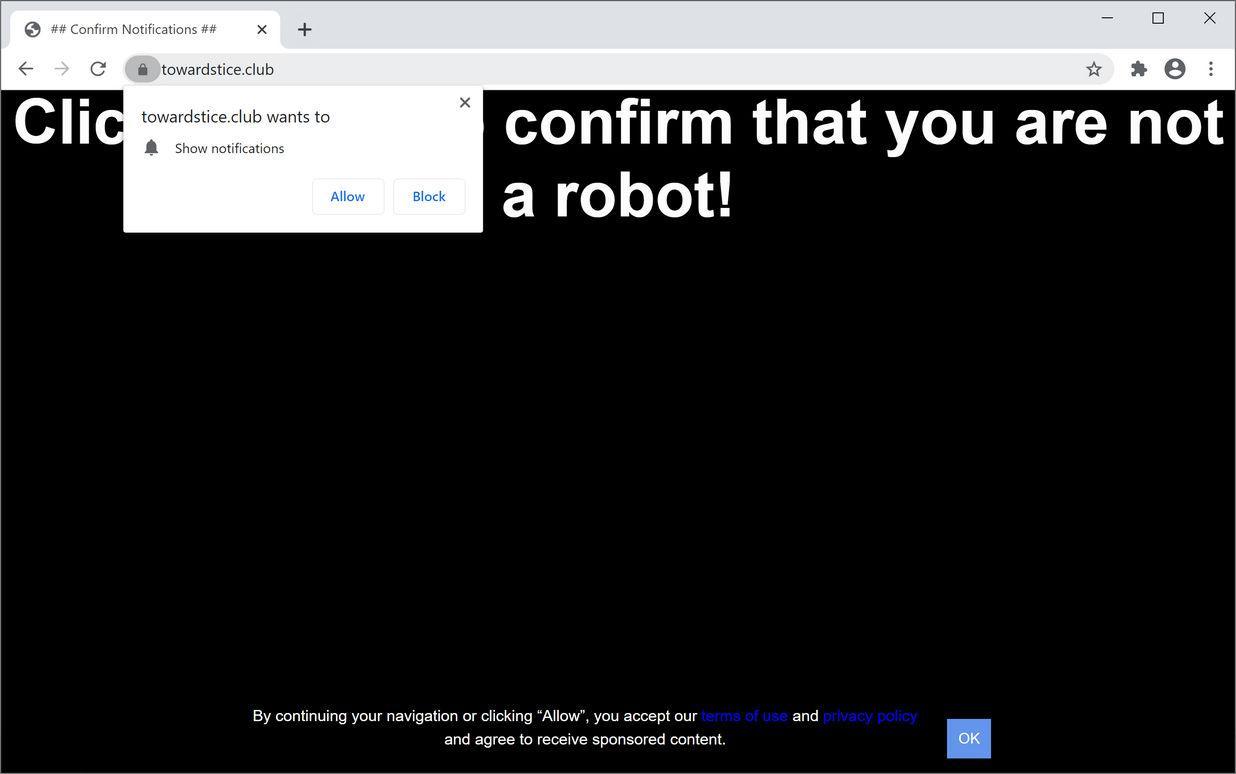Allow notifications from towardstice.club
Screen dimensions: 1236x774
(x=347, y=196)
